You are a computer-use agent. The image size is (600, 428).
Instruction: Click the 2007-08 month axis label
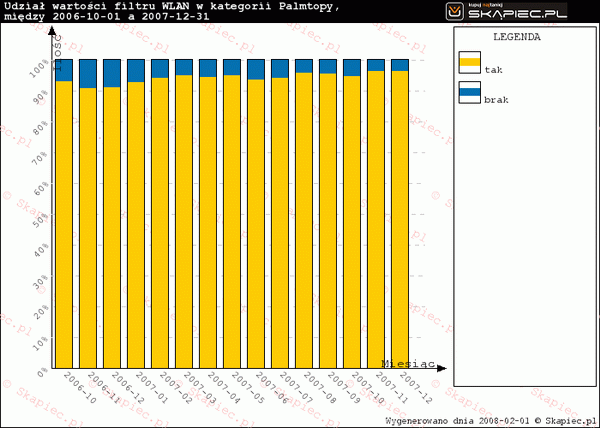pyautogui.click(x=320, y=388)
